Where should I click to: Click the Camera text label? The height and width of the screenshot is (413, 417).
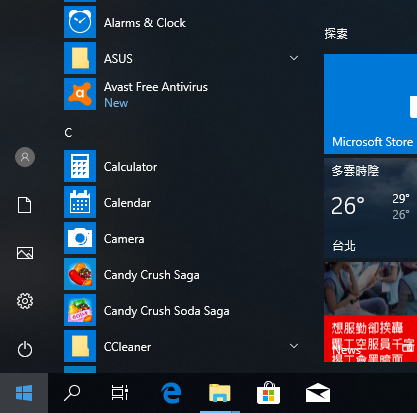(x=124, y=239)
